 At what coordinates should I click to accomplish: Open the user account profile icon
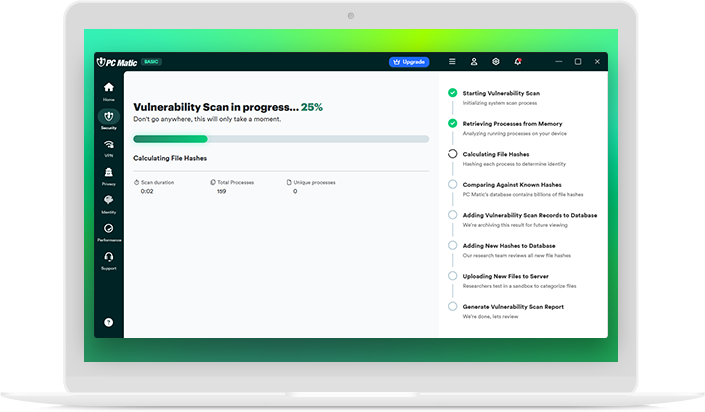[x=474, y=62]
